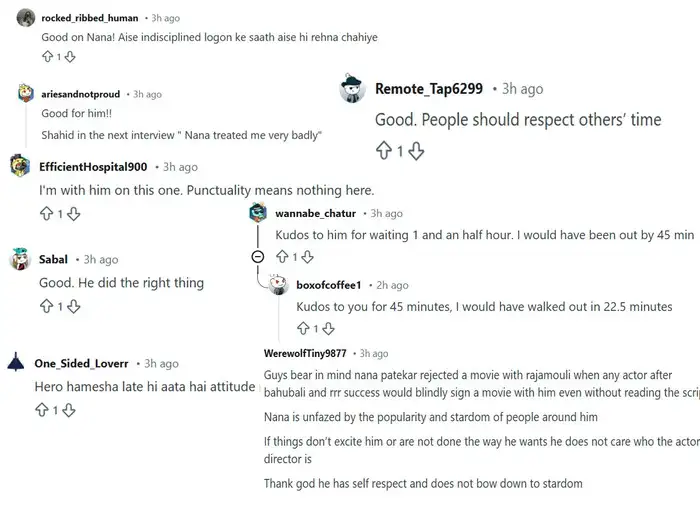Click Sabal's profile avatar

[19, 260]
